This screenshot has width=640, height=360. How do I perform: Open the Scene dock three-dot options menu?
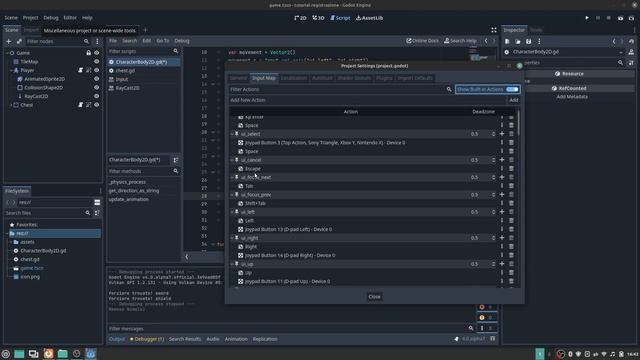tap(97, 41)
